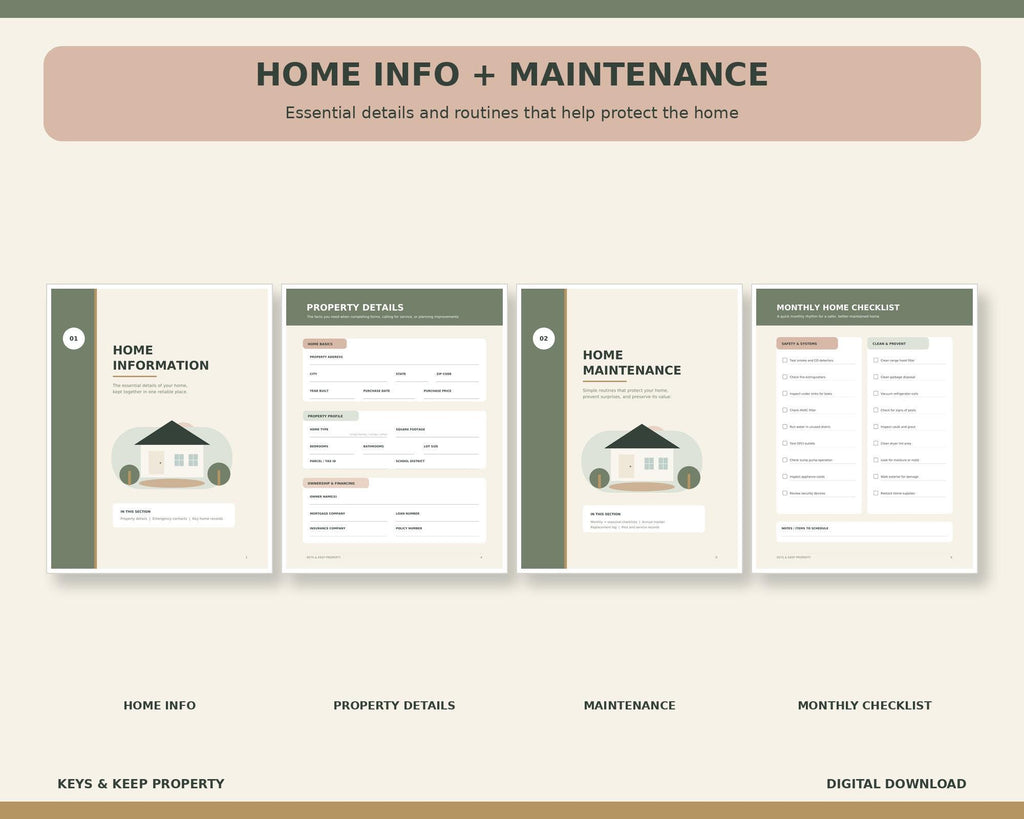The image size is (1024, 819).
Task: Click the Owner Name(s) field
Action: pos(394,500)
